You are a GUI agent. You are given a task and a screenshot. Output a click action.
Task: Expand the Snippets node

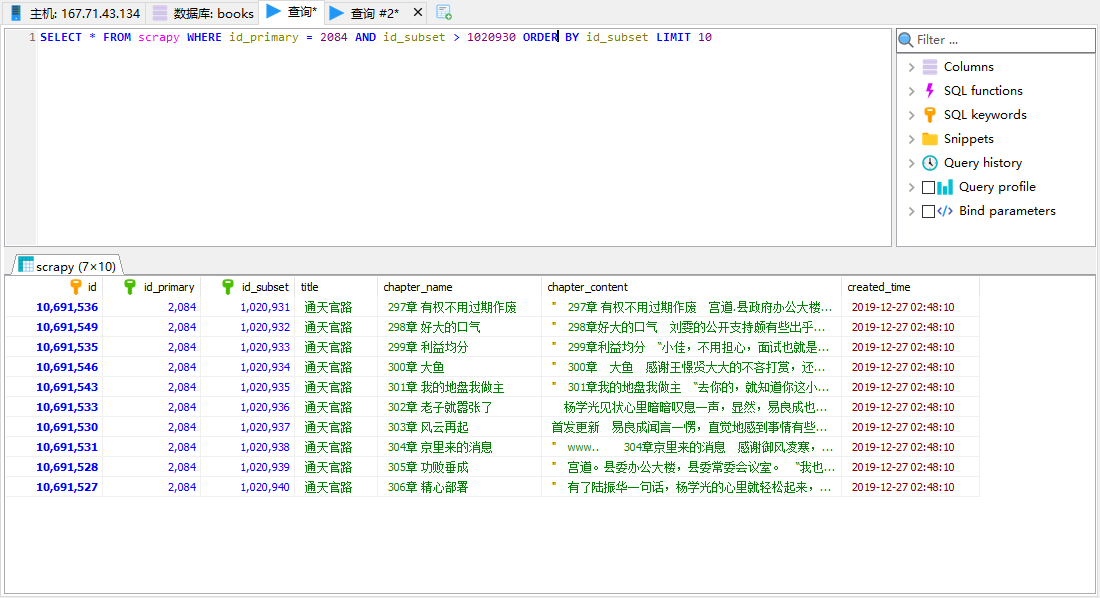pyautogui.click(x=911, y=139)
